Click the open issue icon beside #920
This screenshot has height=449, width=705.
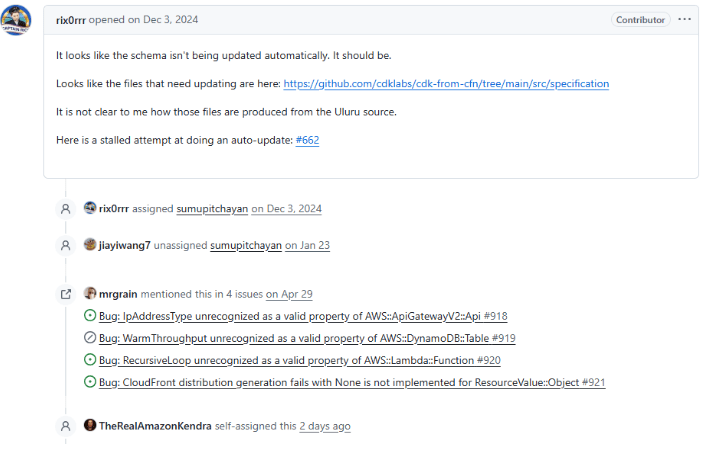[x=90, y=360]
